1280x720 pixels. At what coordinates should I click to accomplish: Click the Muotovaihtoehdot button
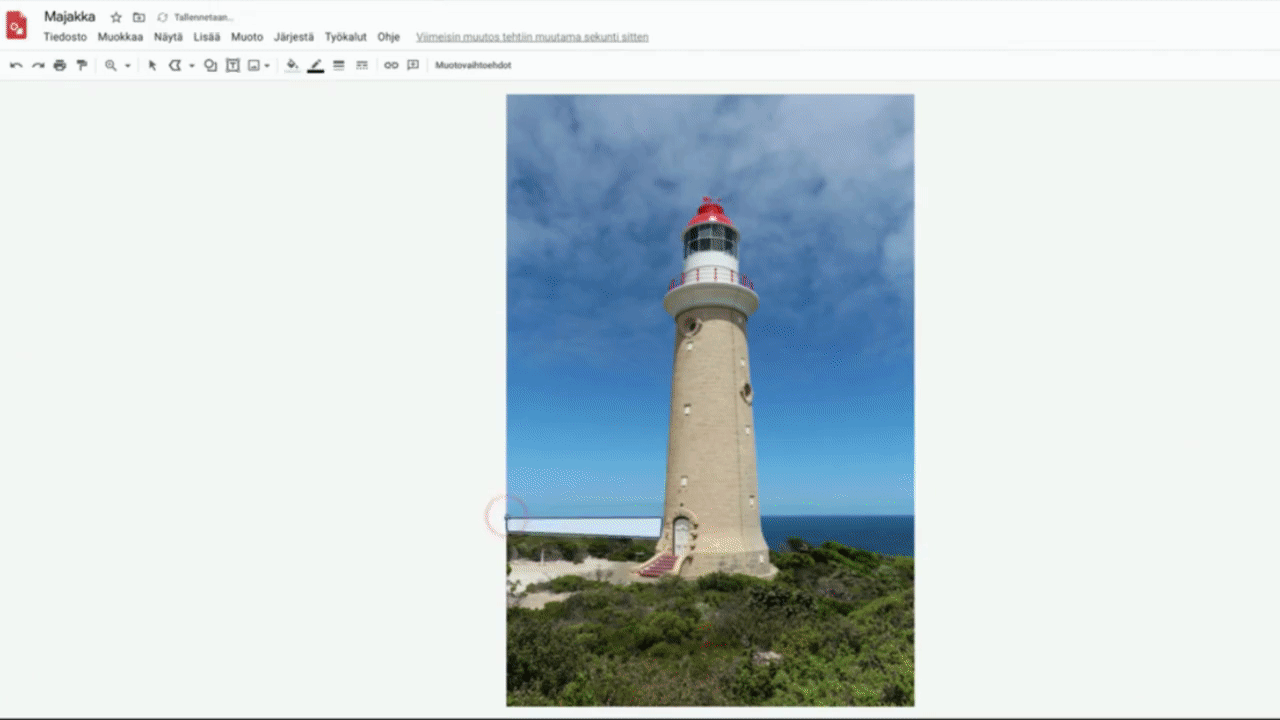(x=473, y=65)
